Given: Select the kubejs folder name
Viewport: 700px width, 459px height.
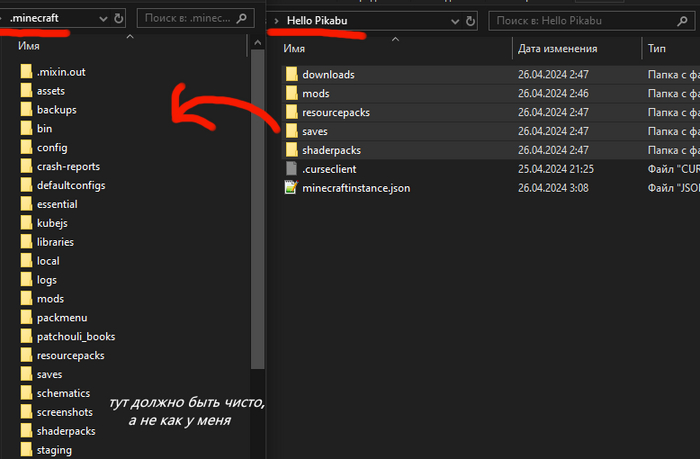Looking at the screenshot, I should (x=52, y=223).
